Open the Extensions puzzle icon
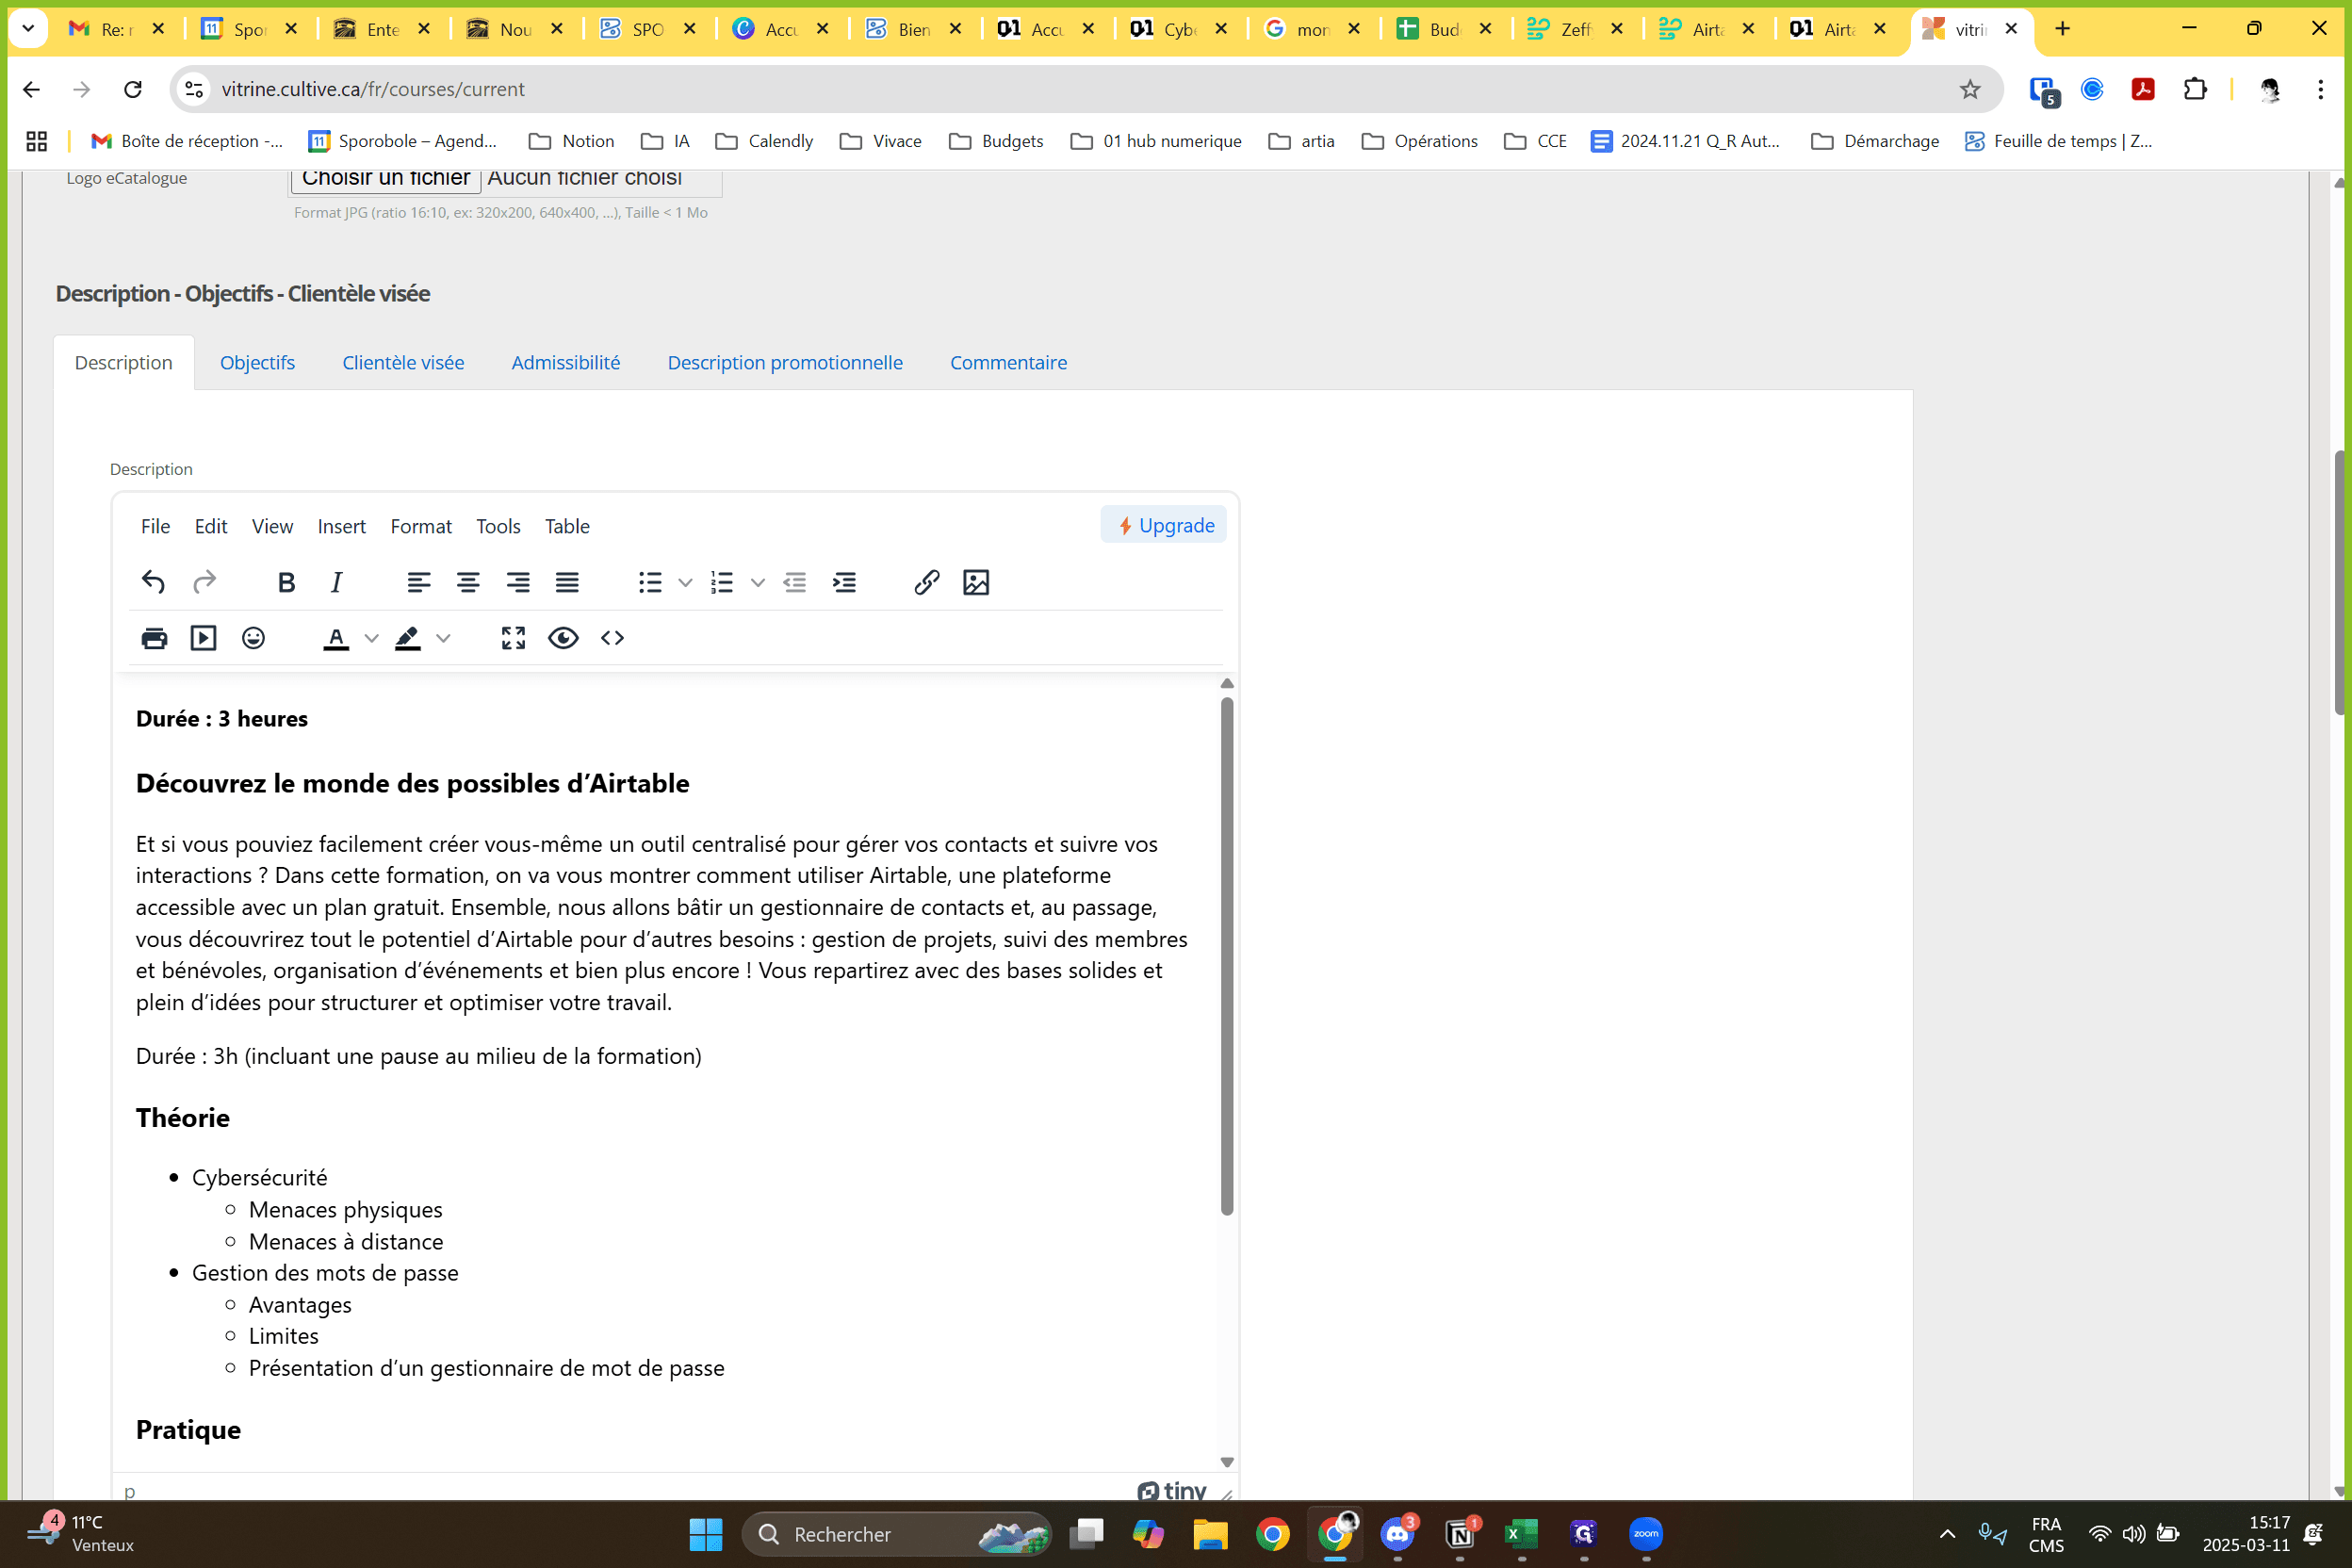 point(2195,89)
